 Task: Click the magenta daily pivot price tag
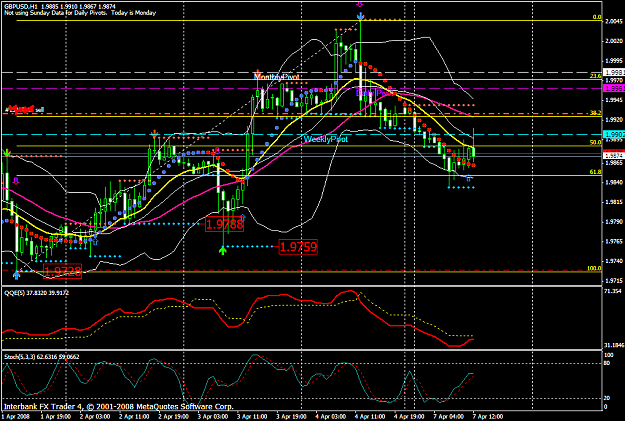click(x=614, y=89)
